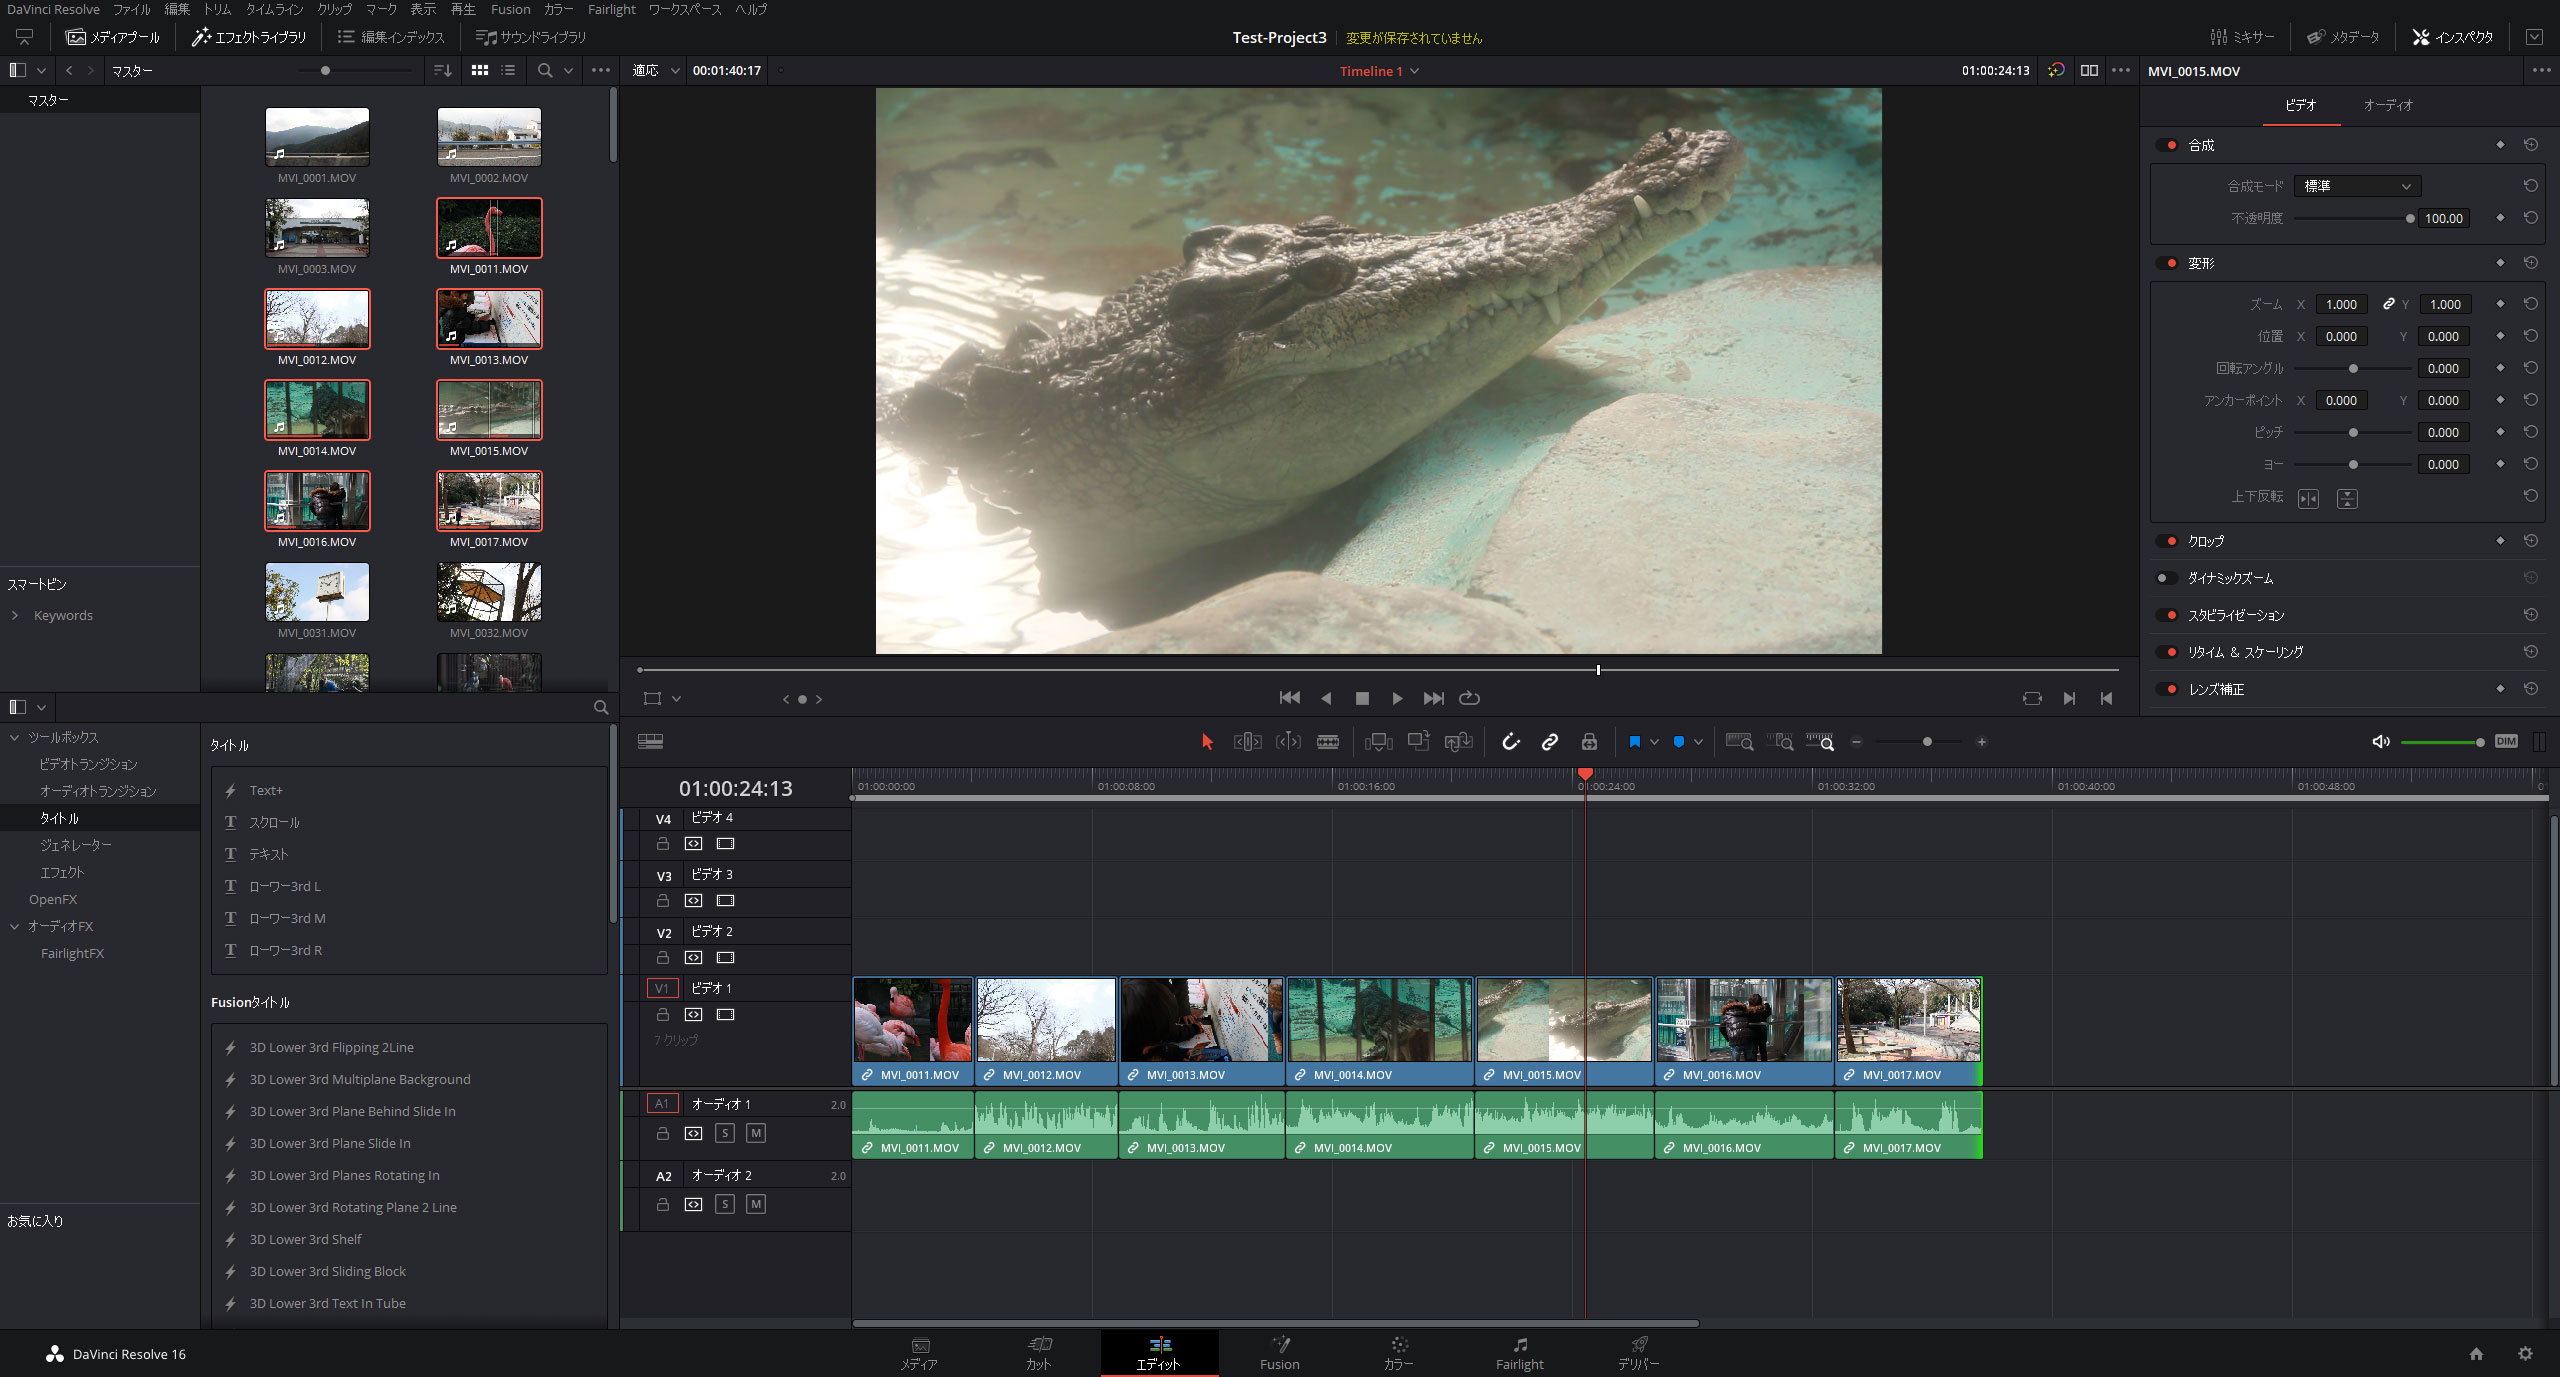Enable the ダイナミックズーム toggle
Viewport: 2560px width, 1377px height.
click(x=2166, y=578)
